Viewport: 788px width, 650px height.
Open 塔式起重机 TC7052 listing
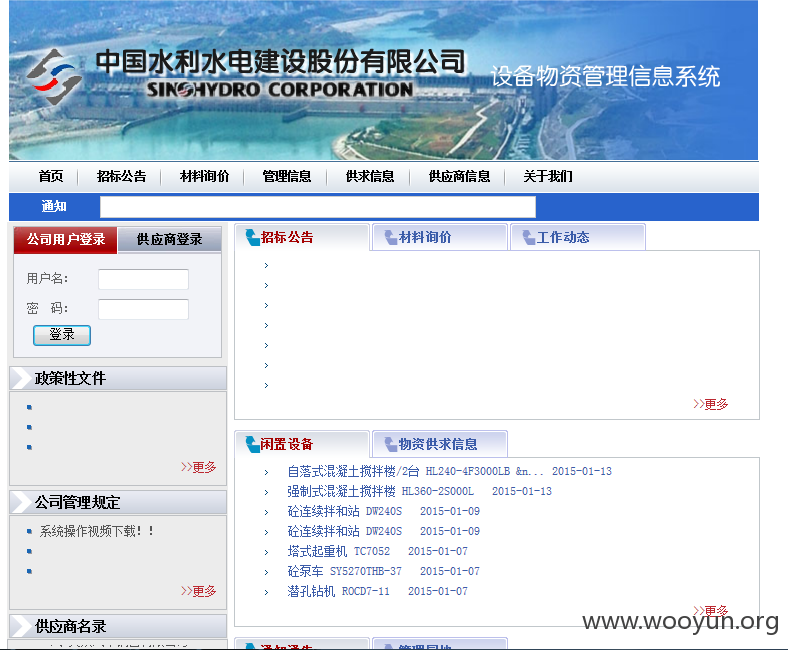(338, 551)
